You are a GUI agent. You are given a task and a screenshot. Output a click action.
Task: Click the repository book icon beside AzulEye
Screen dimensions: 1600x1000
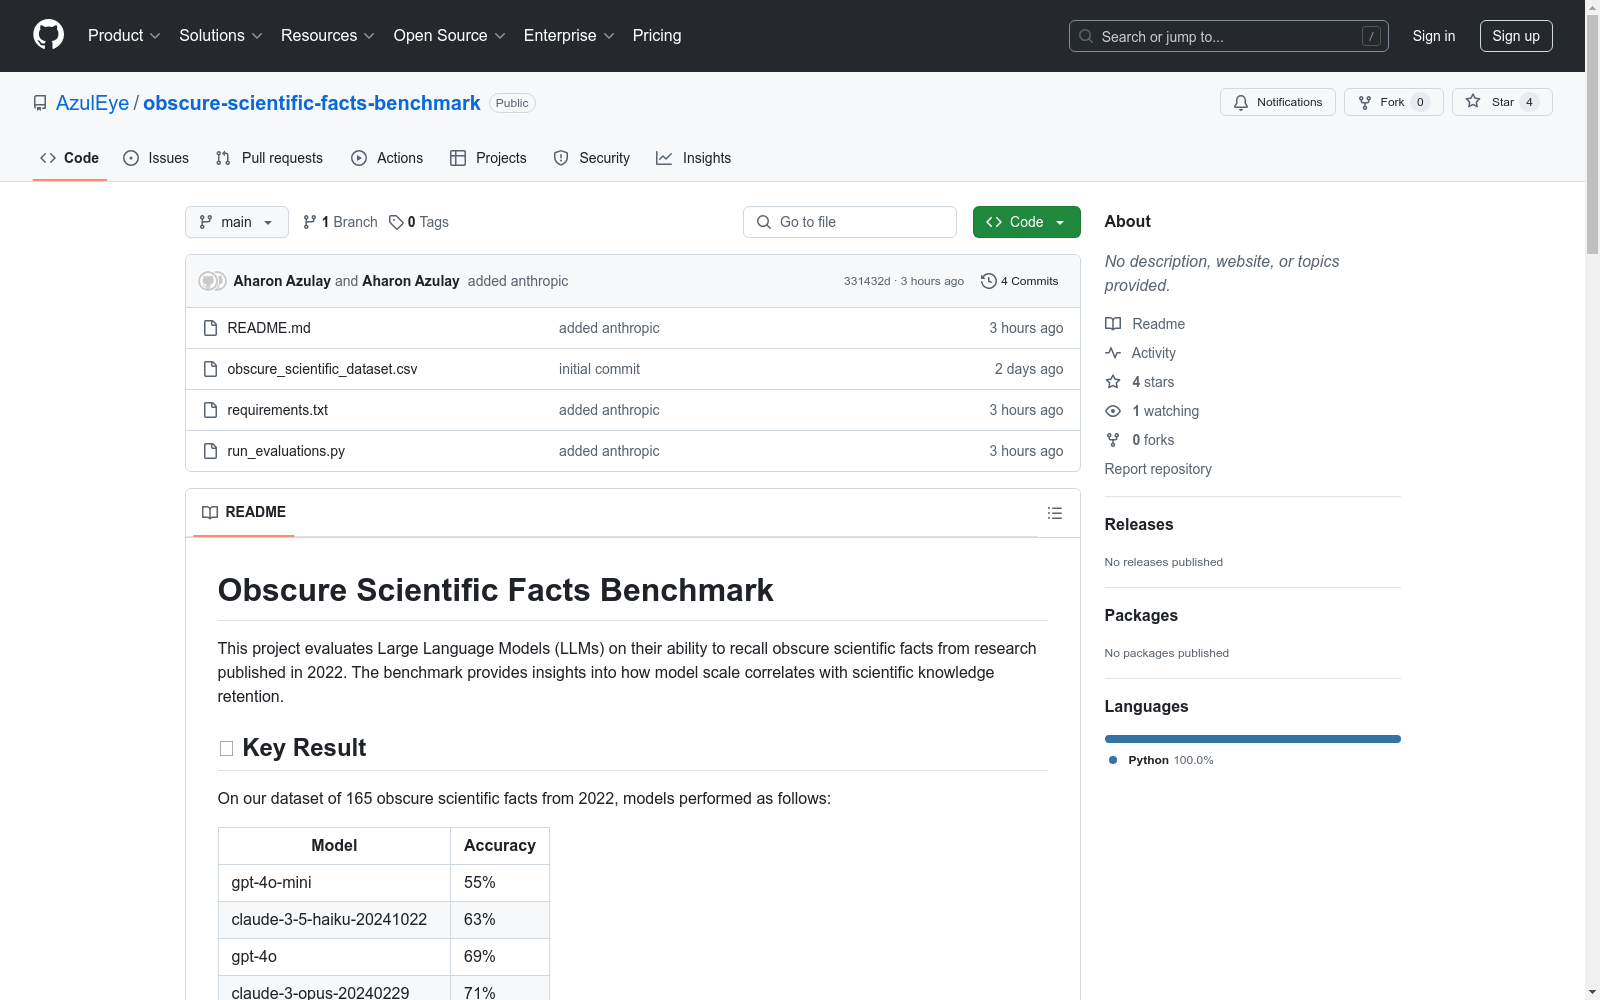pos(40,103)
